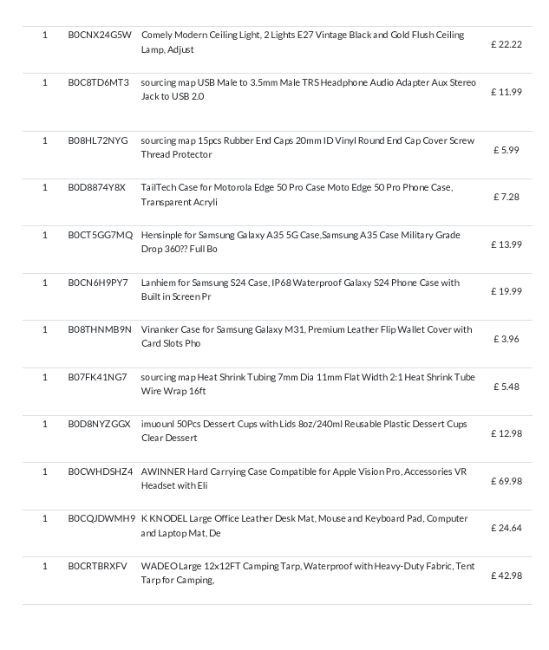
Task: Click product code B0D8NYZGGX
Action: (x=99, y=424)
